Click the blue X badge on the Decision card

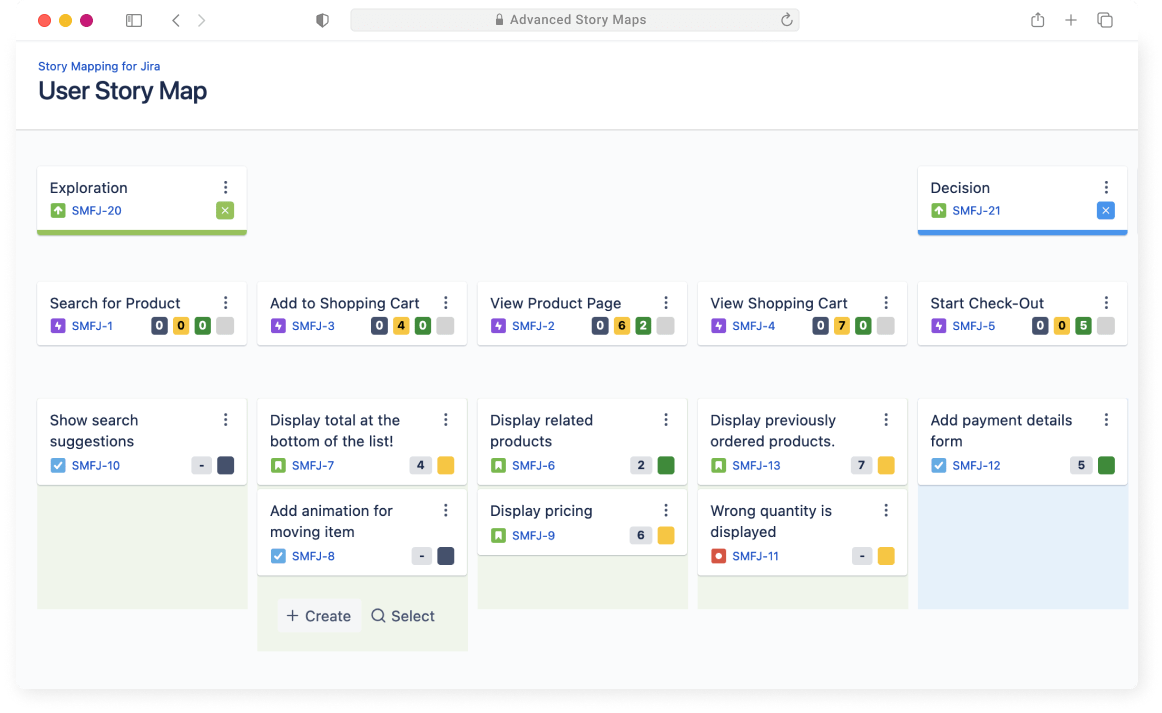1105,211
